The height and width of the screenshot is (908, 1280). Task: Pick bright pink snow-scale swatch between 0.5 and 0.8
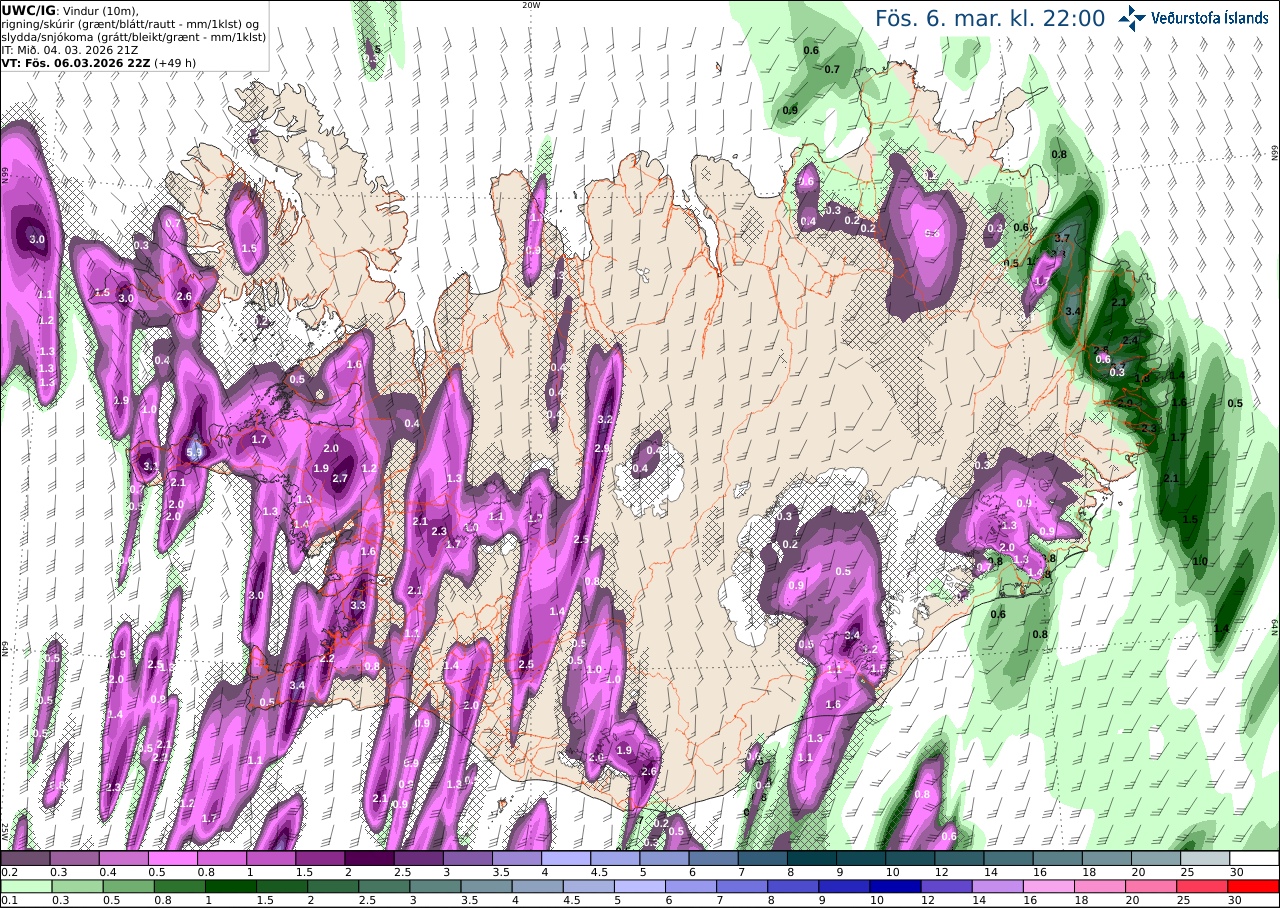[172, 858]
